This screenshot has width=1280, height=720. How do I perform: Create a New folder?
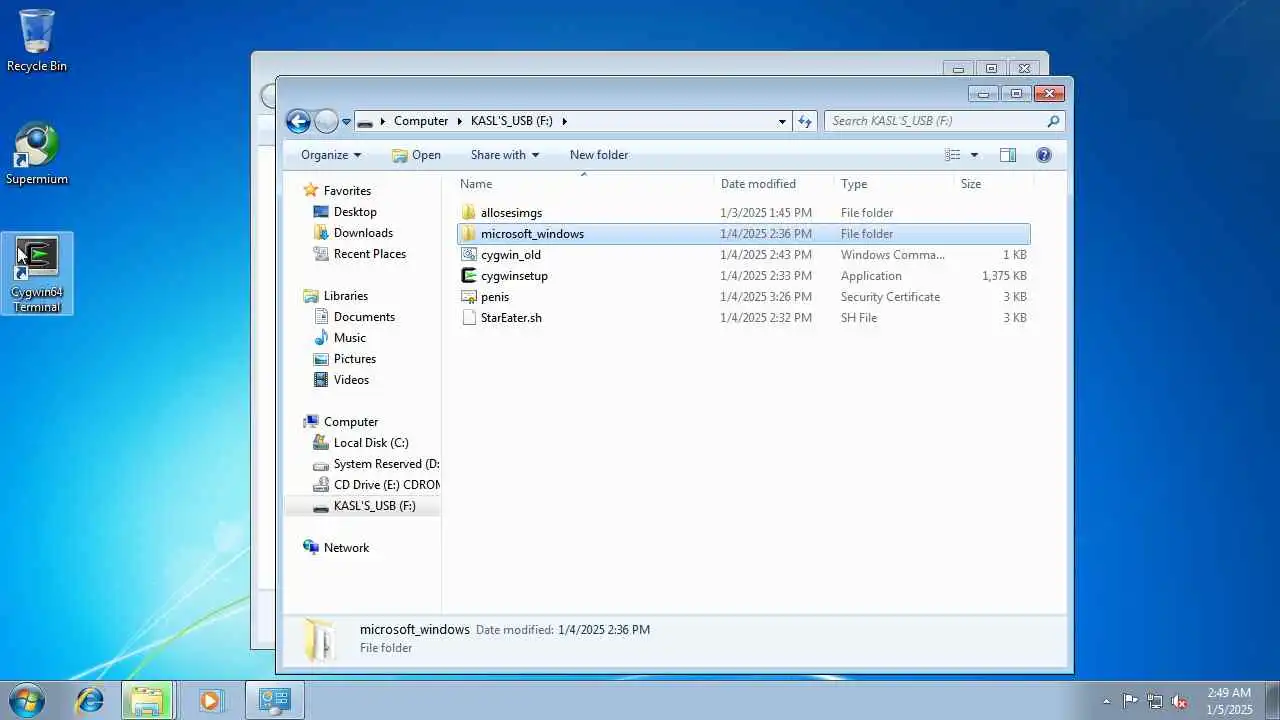[x=599, y=155]
